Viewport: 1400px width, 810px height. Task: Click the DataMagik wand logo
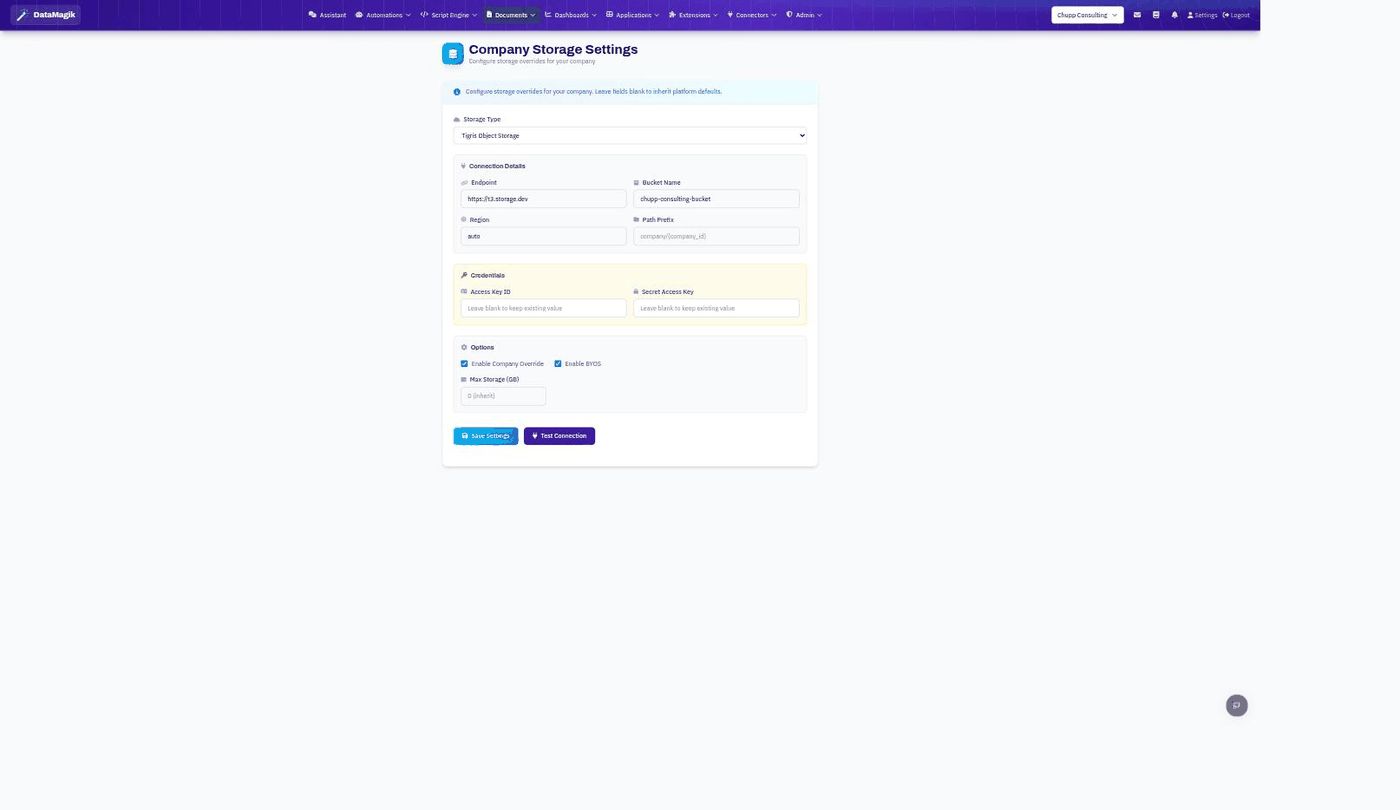coord(22,15)
